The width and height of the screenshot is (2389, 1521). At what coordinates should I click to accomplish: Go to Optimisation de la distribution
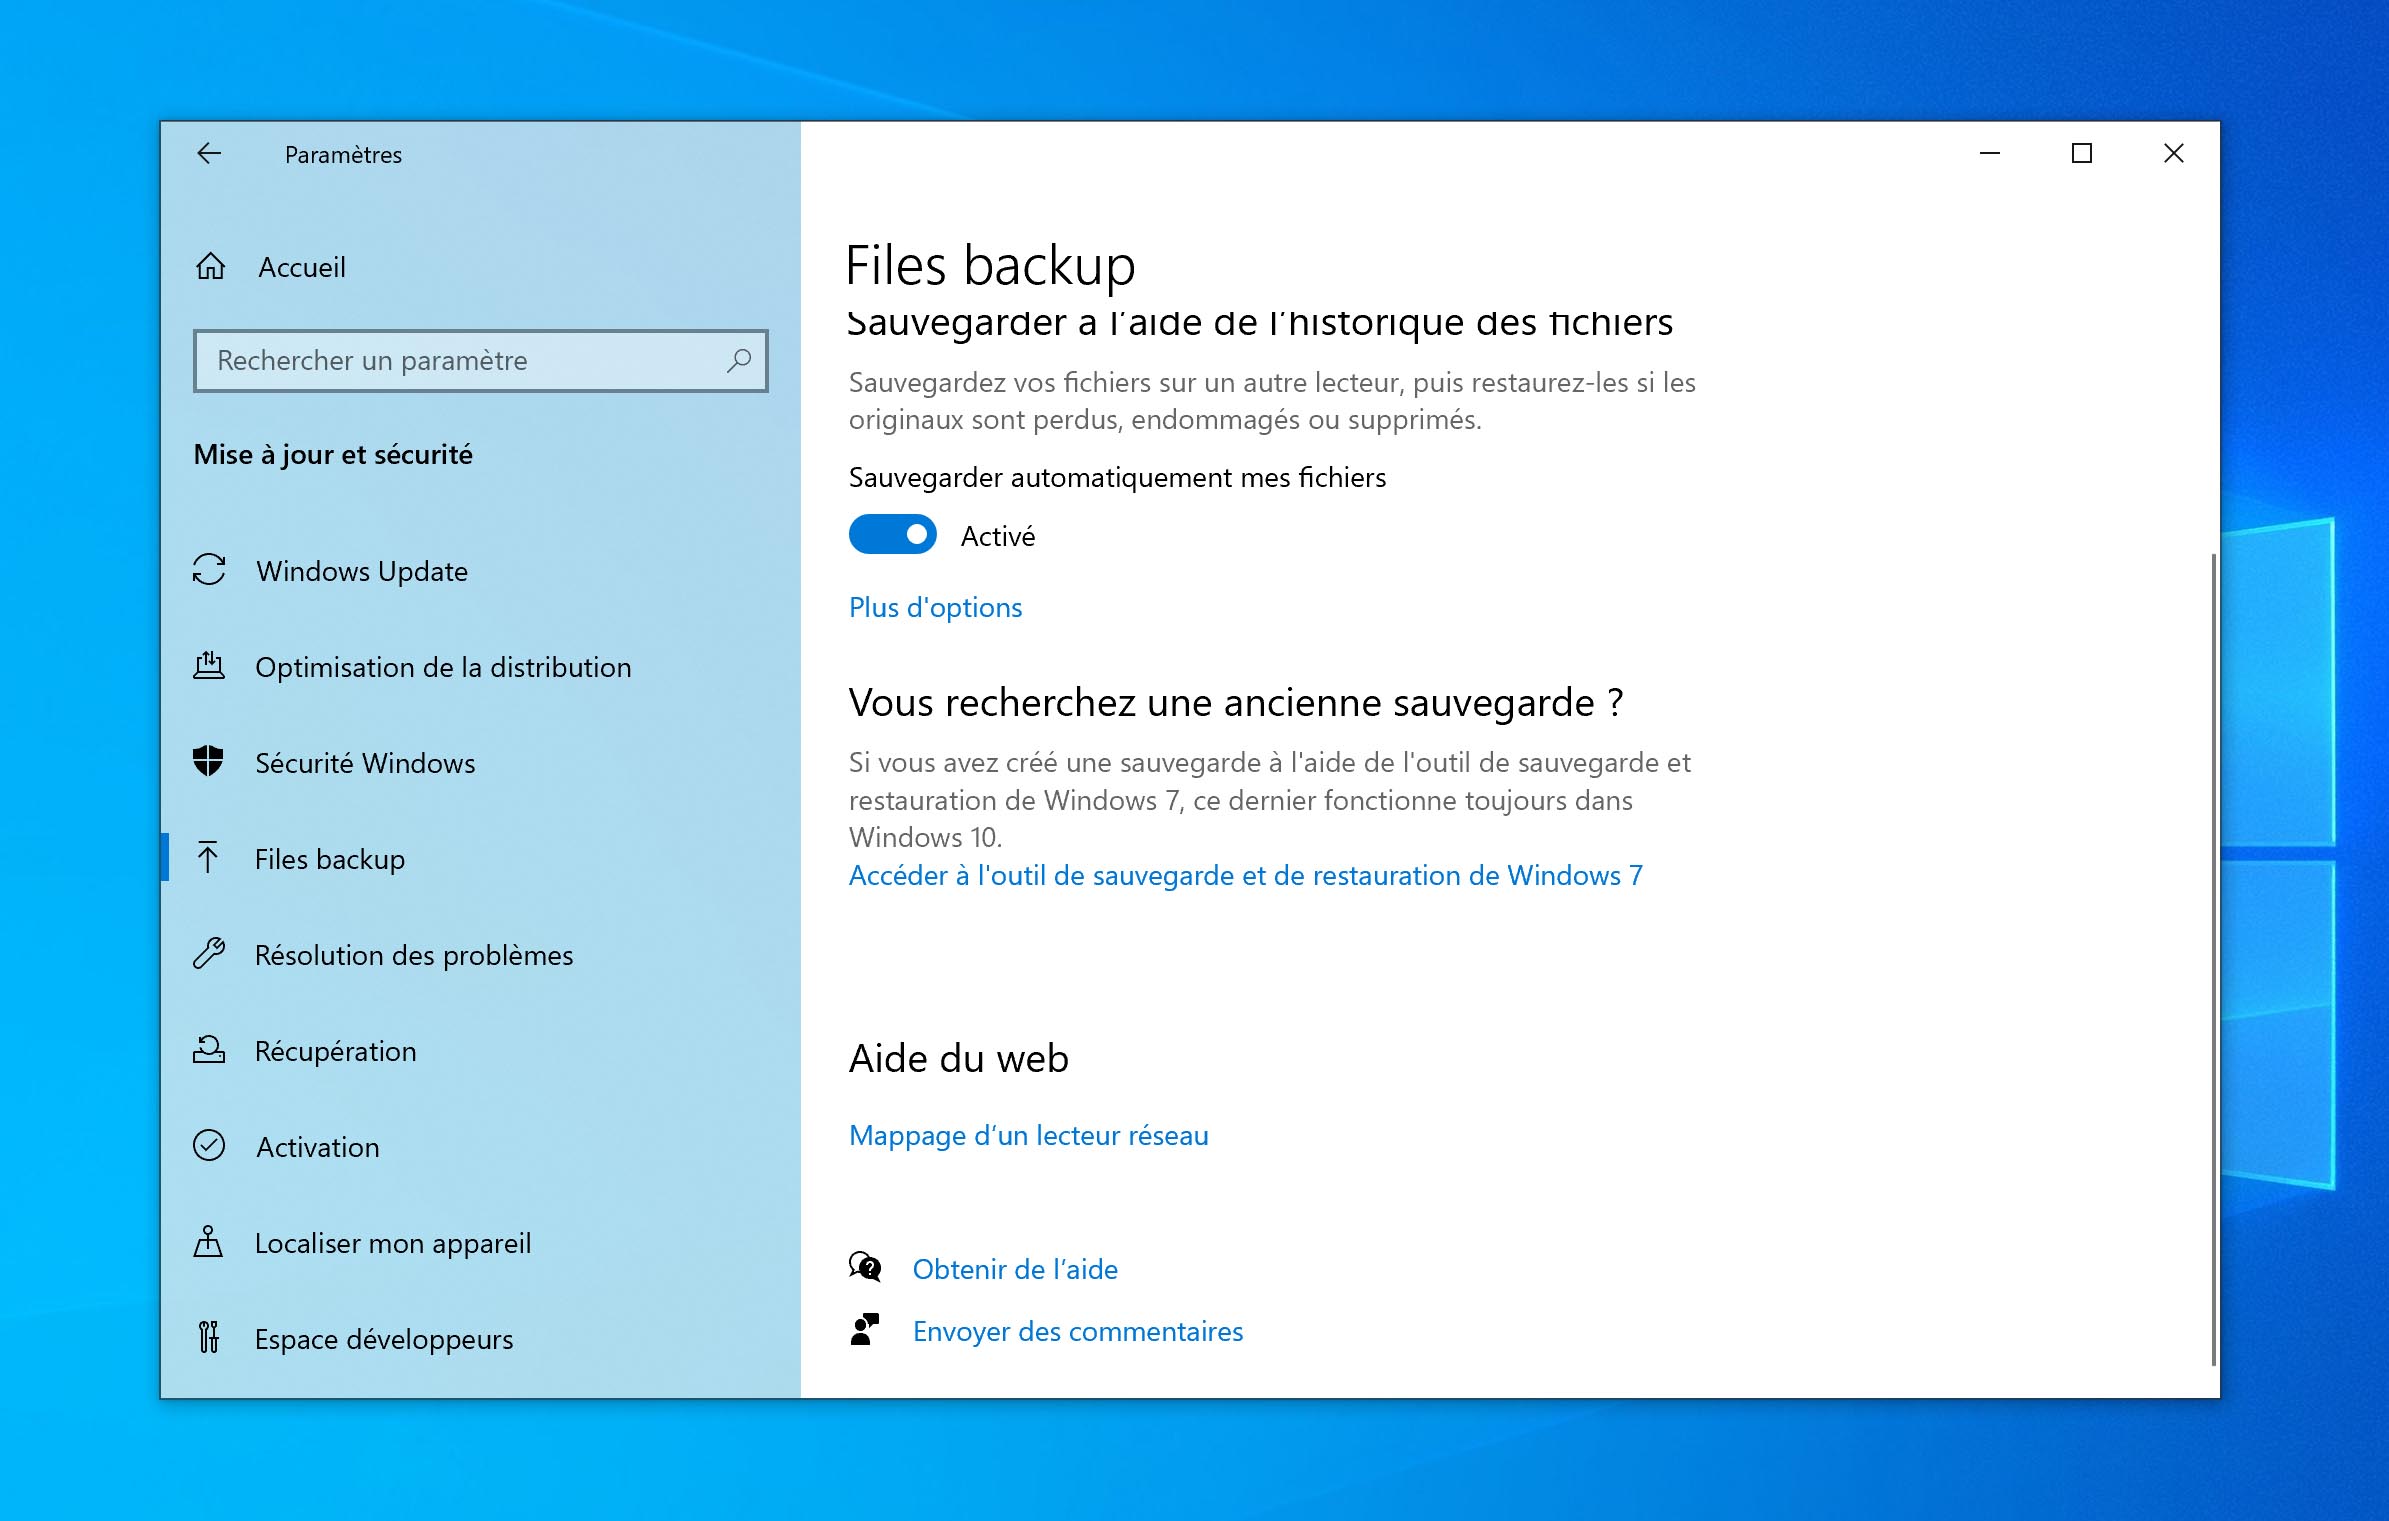pyautogui.click(x=481, y=667)
